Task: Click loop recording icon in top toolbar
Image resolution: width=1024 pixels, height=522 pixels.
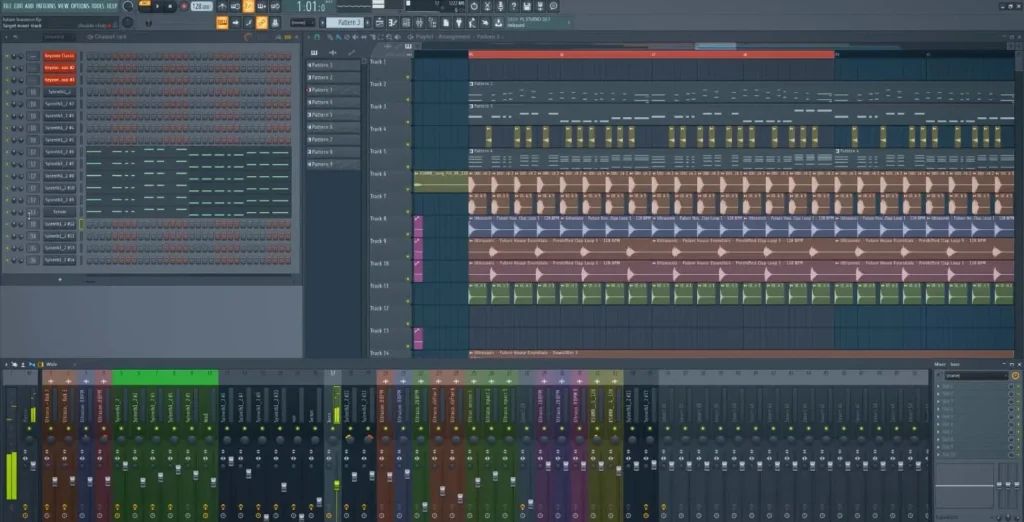Action: pyautogui.click(x=275, y=6)
